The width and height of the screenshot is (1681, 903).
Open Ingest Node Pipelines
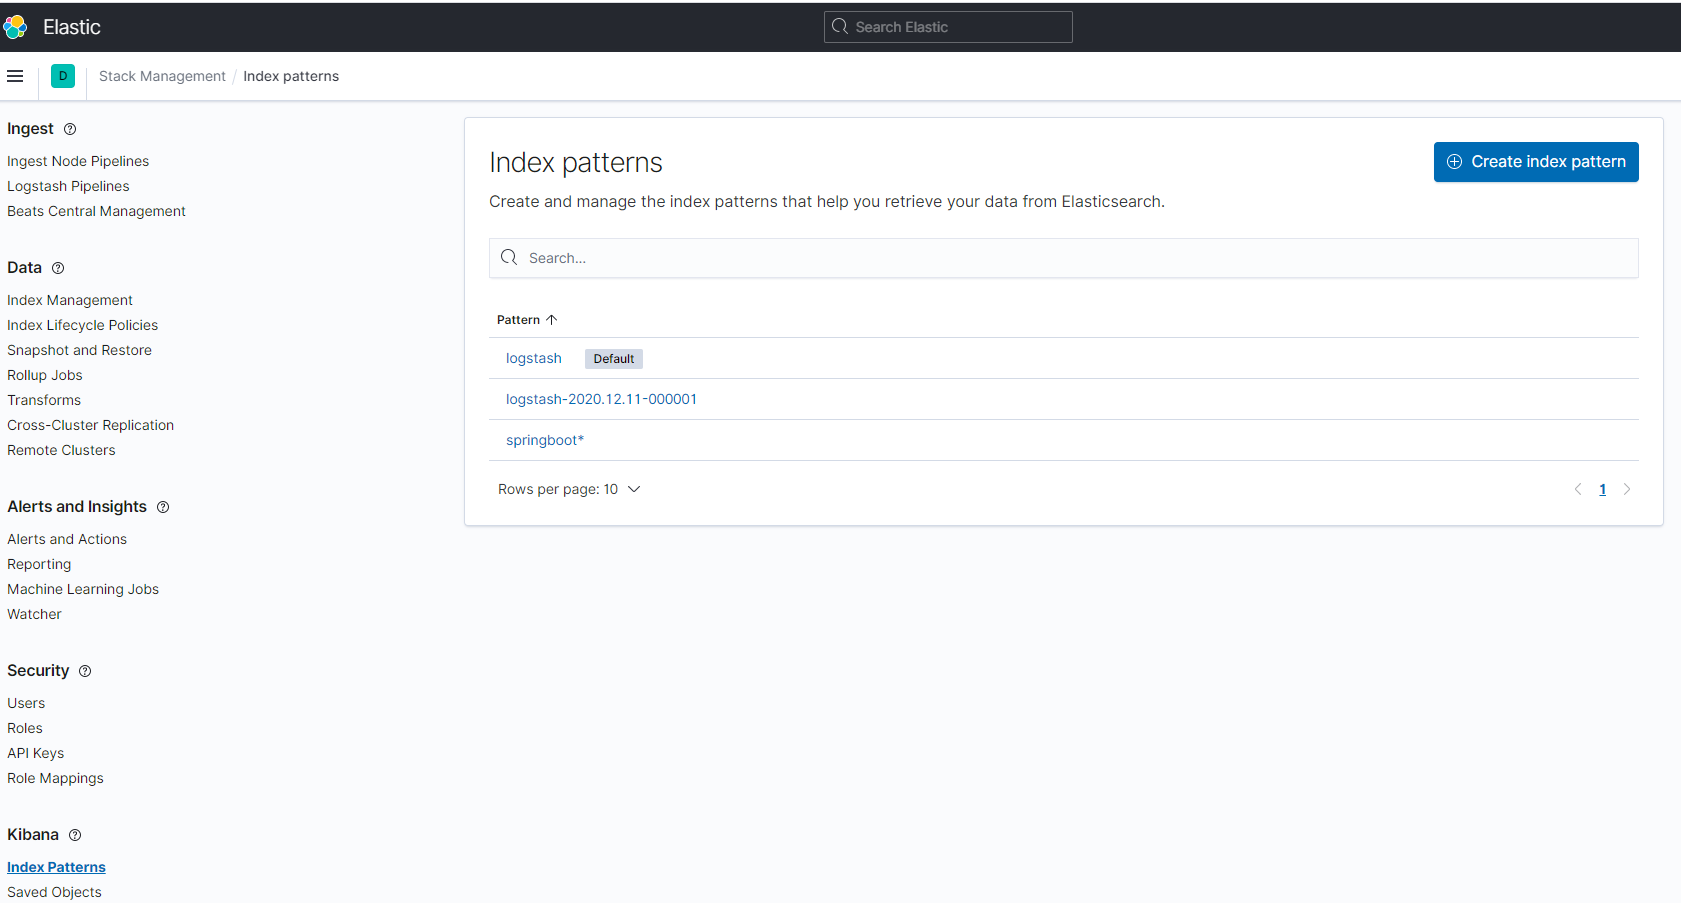point(78,161)
